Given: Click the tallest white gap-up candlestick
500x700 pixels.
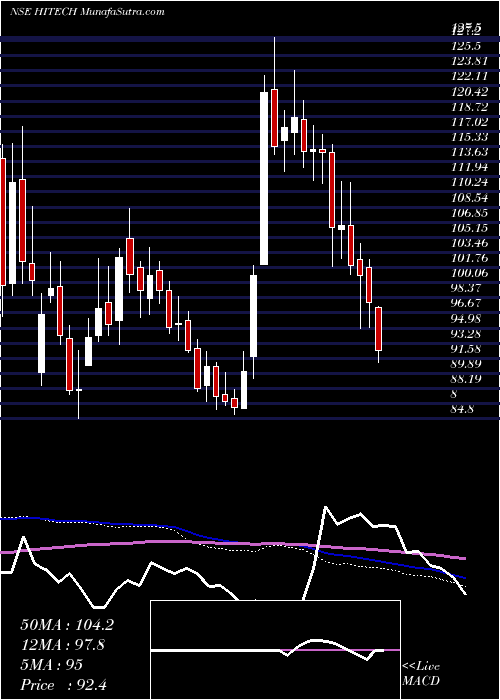Looking at the screenshot, I should 264,179.
